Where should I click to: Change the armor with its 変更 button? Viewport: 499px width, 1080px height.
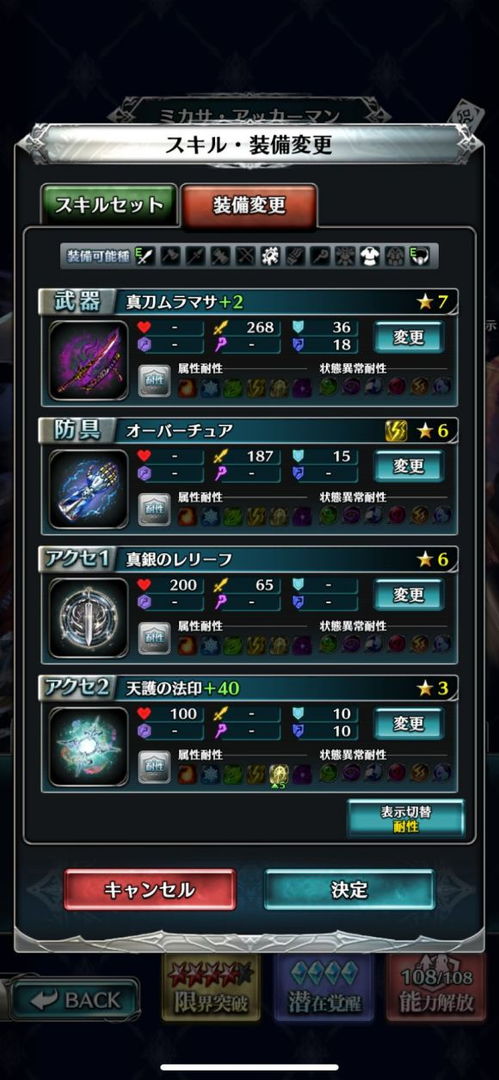tap(409, 466)
